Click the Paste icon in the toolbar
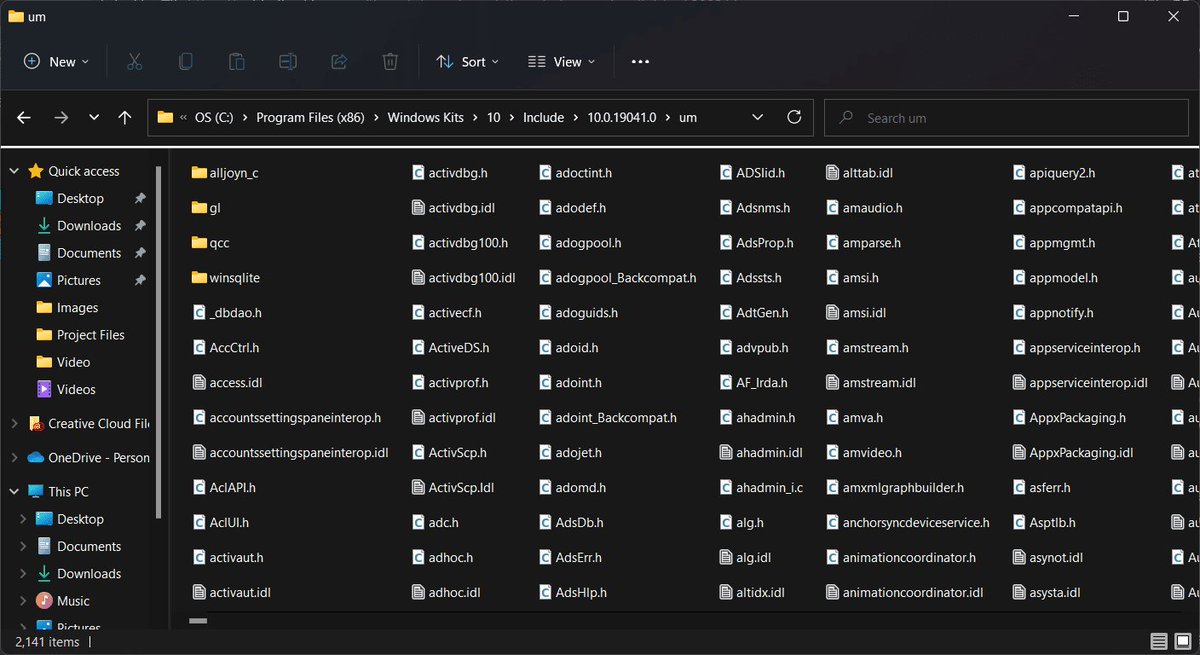This screenshot has height=655, width=1200. click(x=237, y=61)
